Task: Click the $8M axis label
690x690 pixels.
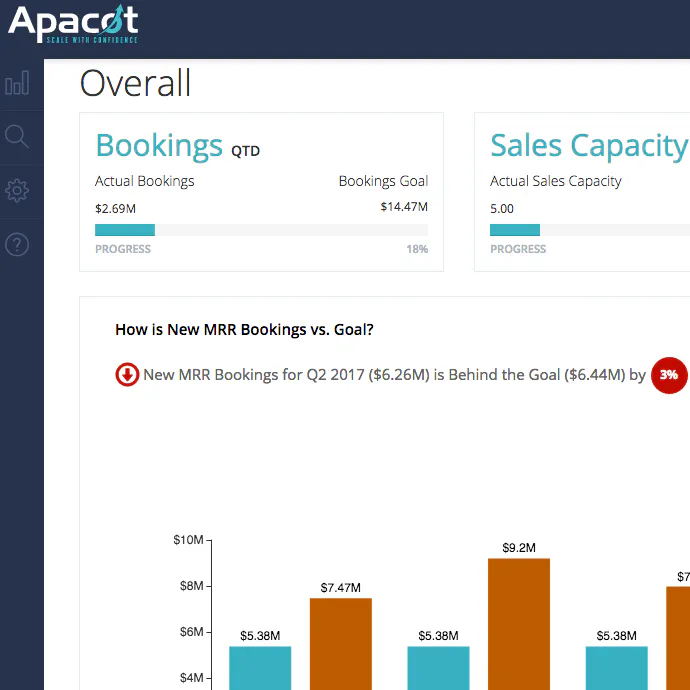Action: tap(191, 586)
